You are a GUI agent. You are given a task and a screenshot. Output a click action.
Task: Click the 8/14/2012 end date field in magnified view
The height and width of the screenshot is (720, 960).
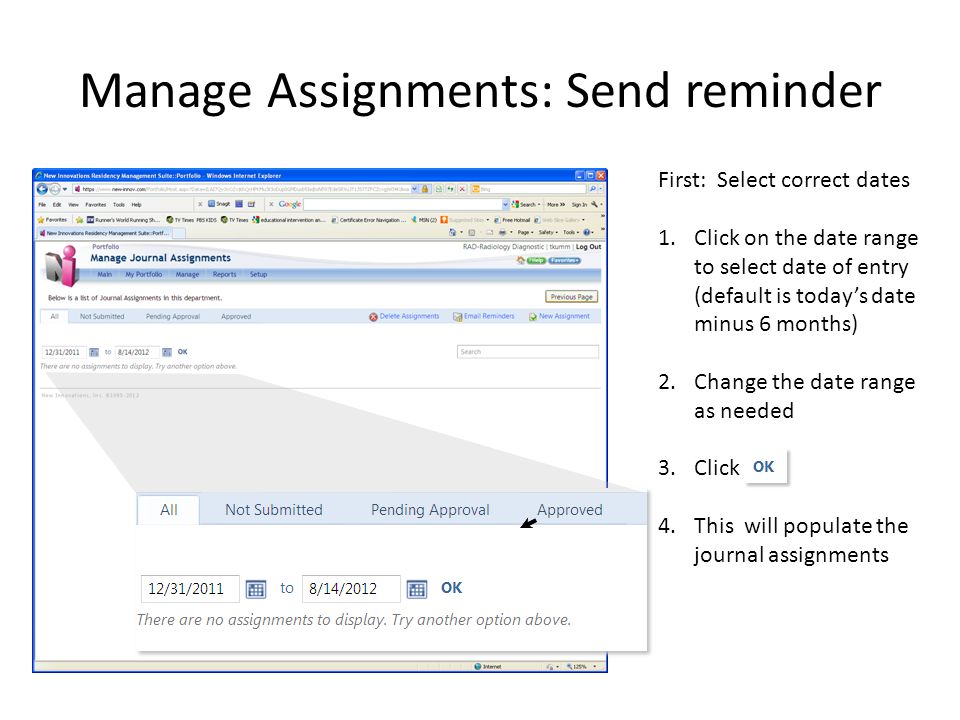coord(351,589)
